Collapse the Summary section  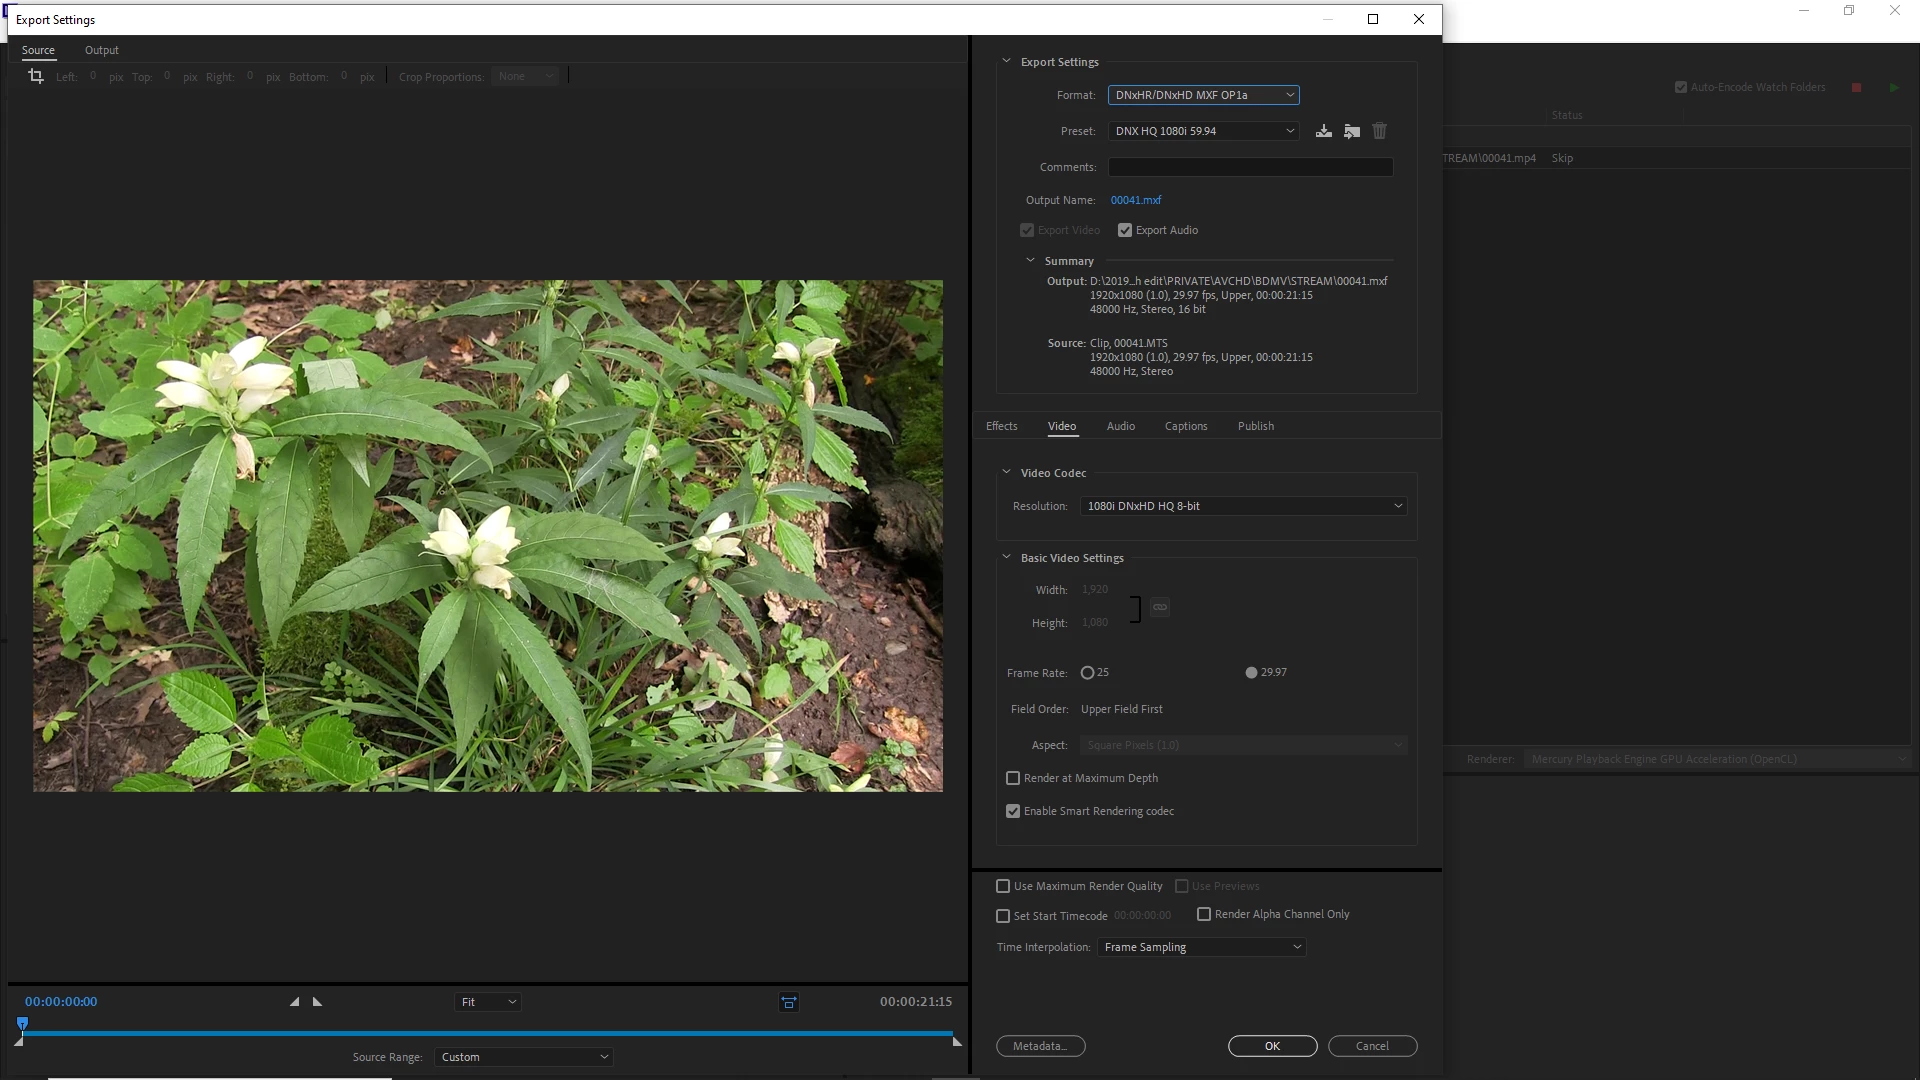(x=1030, y=261)
